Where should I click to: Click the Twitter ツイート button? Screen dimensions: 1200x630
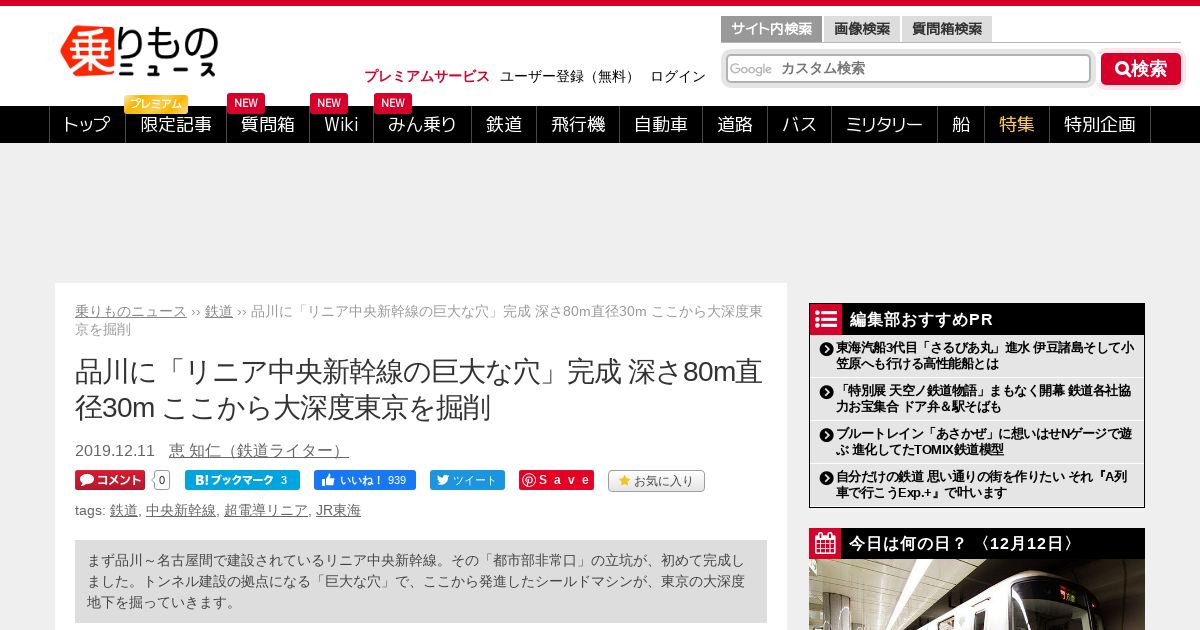[x=467, y=480]
